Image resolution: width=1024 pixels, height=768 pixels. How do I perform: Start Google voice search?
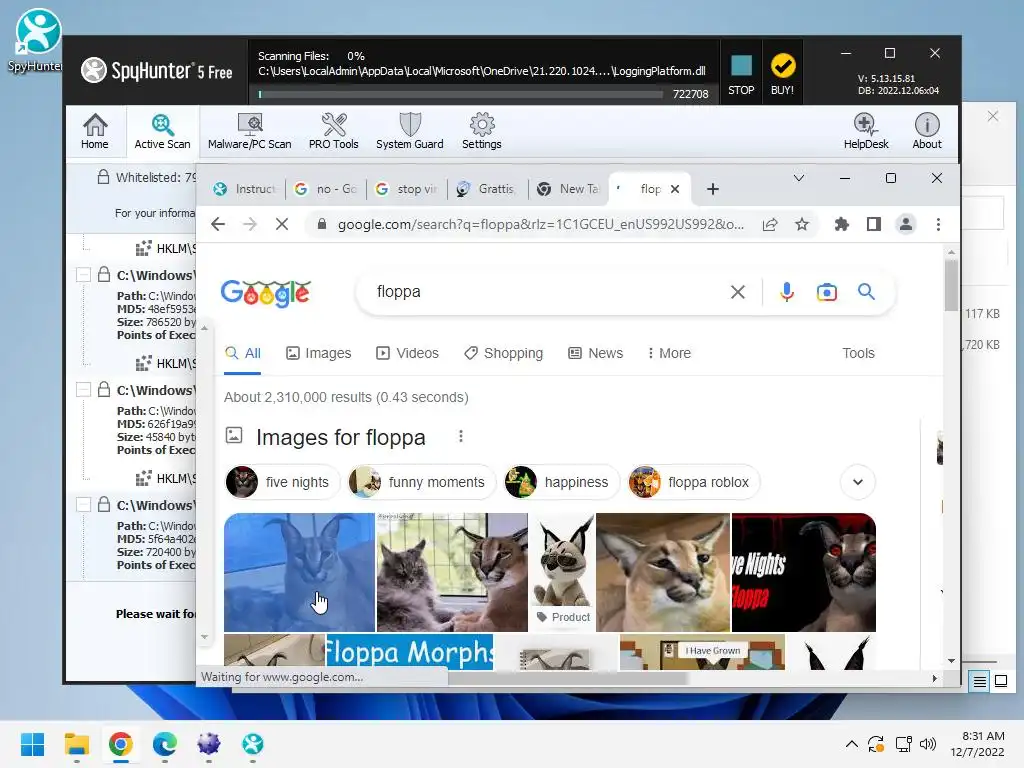click(787, 292)
